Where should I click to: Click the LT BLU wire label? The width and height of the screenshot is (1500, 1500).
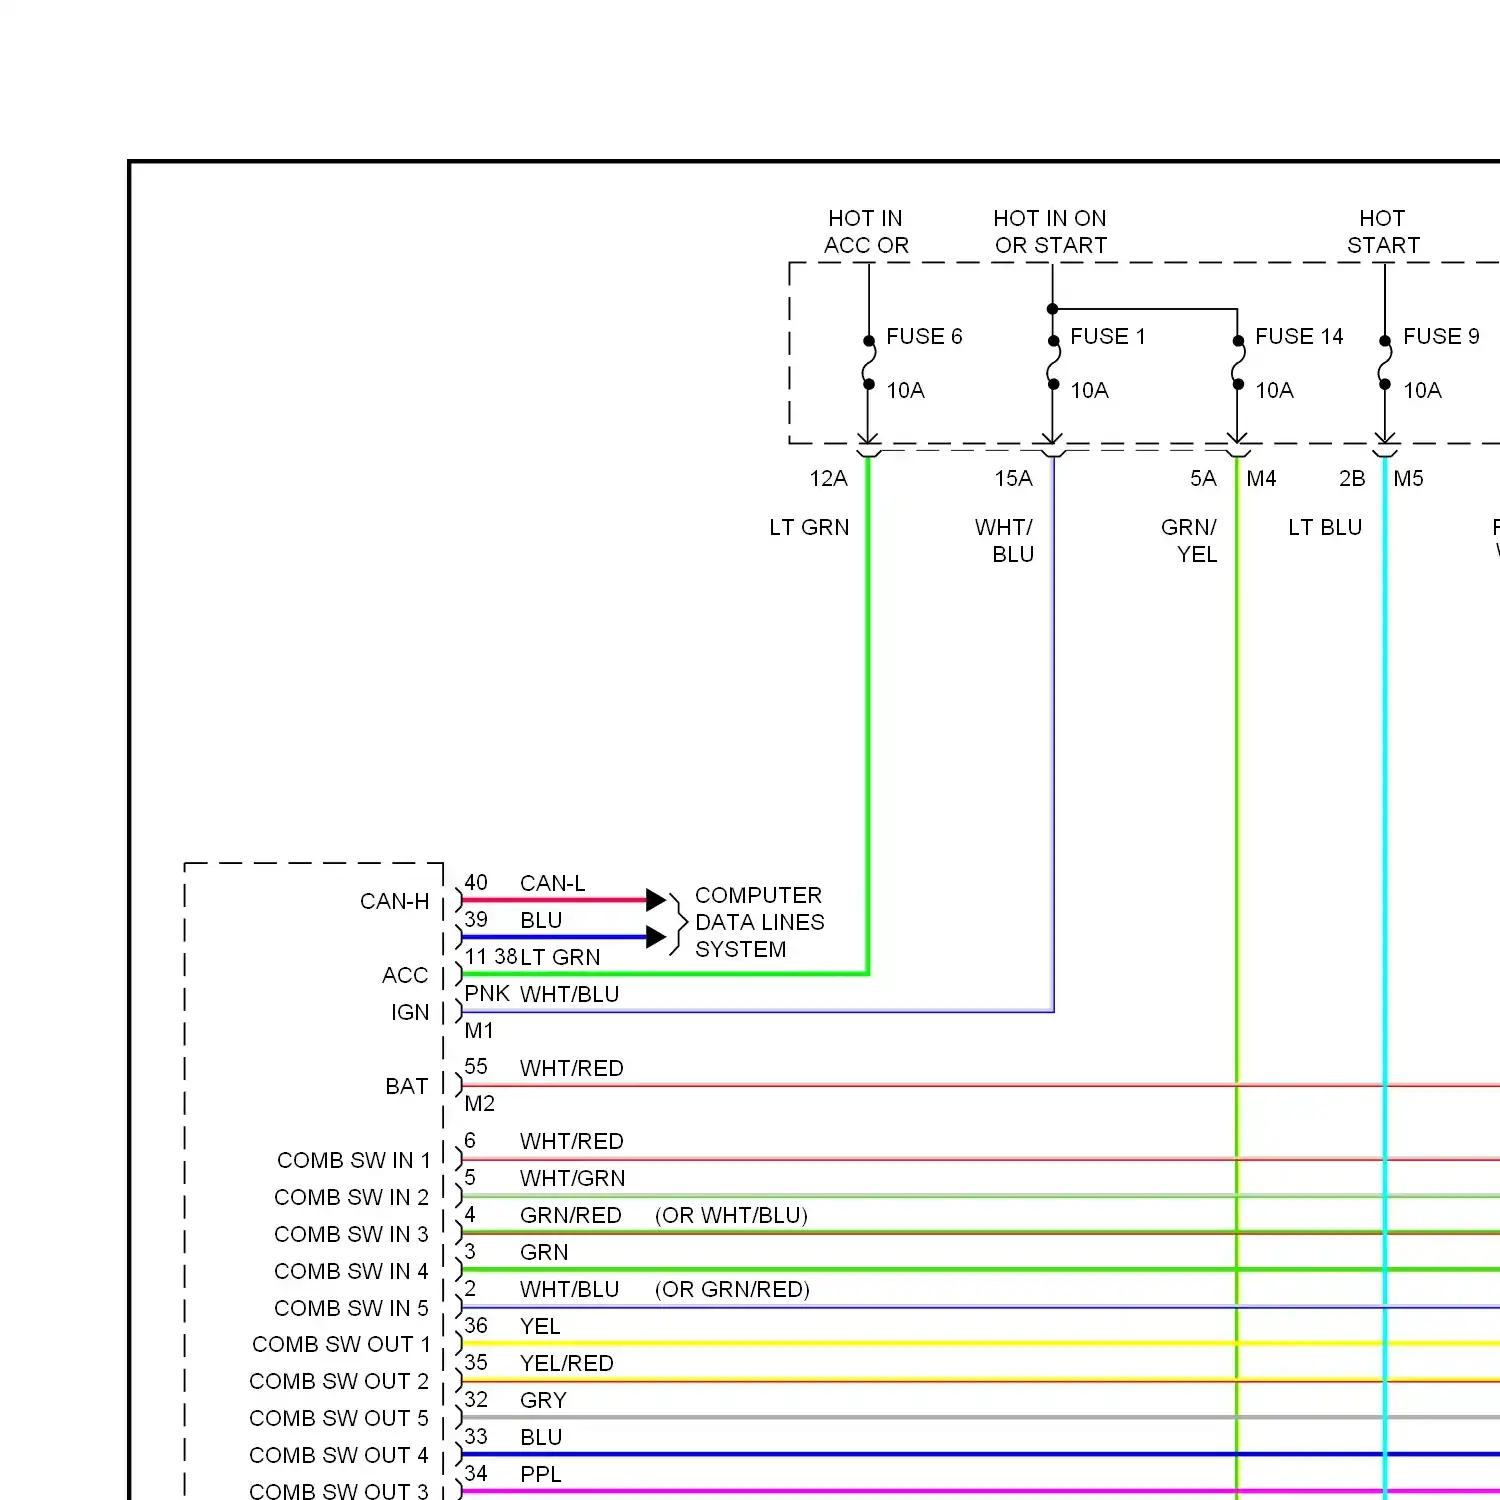(1325, 527)
